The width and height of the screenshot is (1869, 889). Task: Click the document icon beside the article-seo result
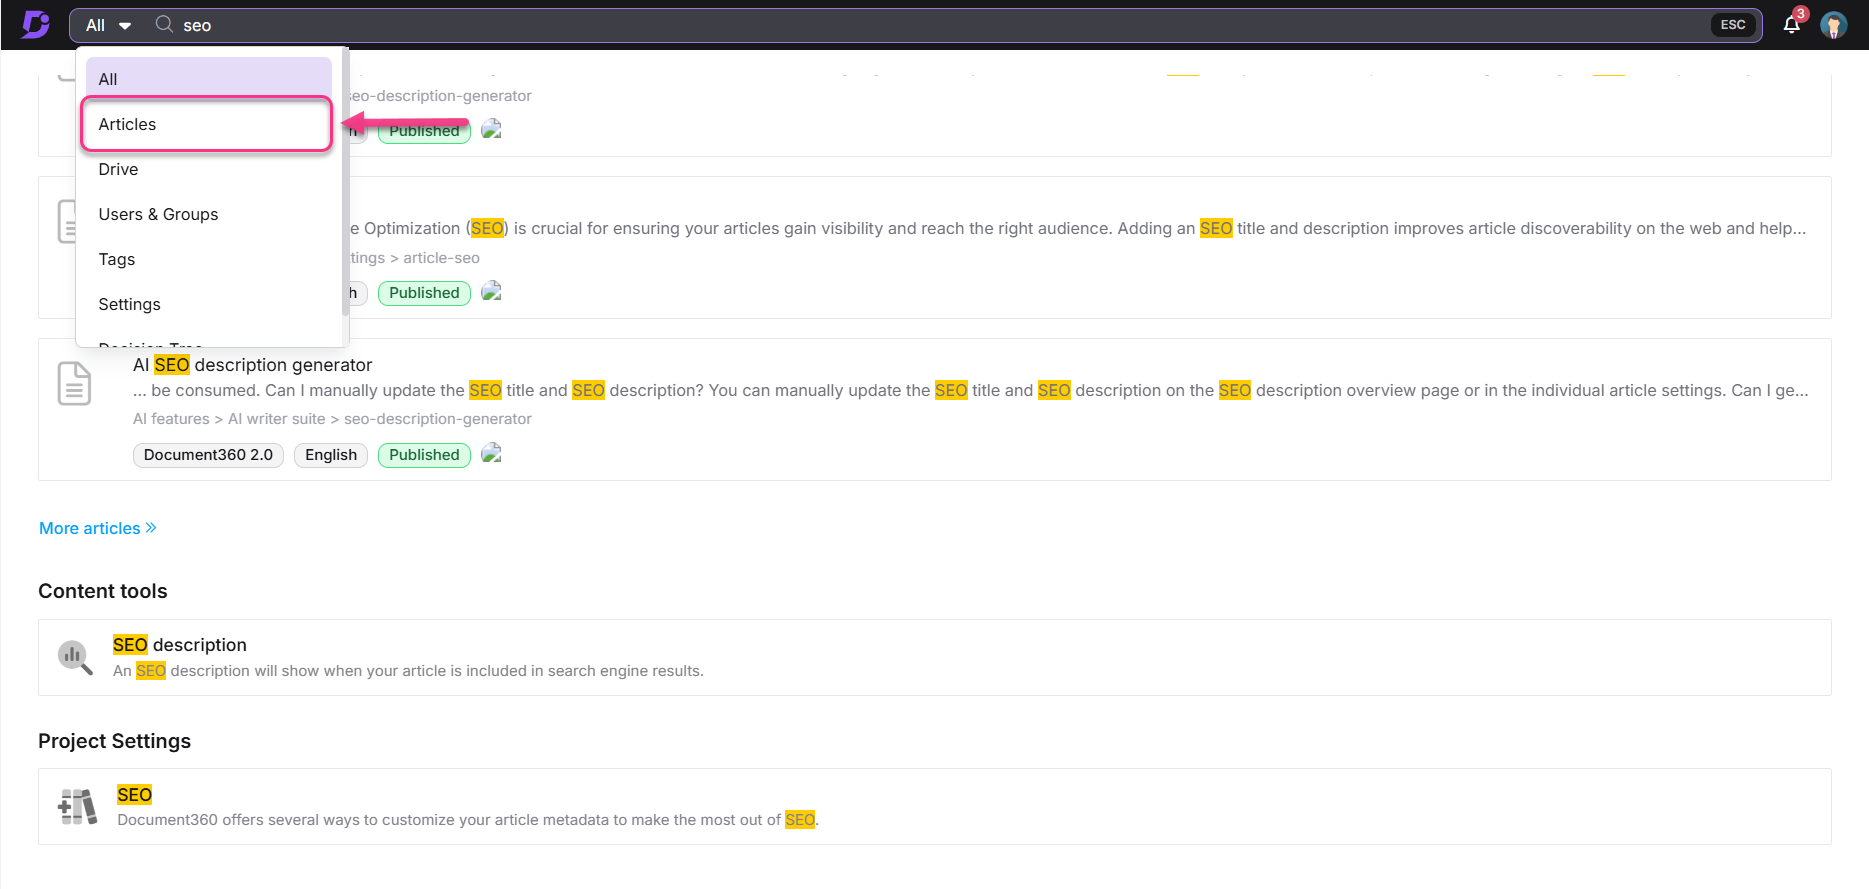pyautogui.click(x=66, y=222)
